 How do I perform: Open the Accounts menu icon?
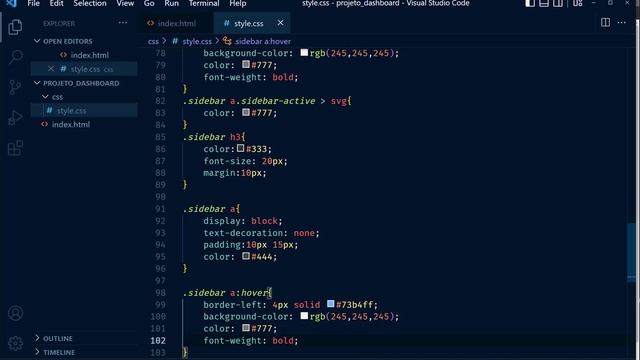click(x=16, y=313)
